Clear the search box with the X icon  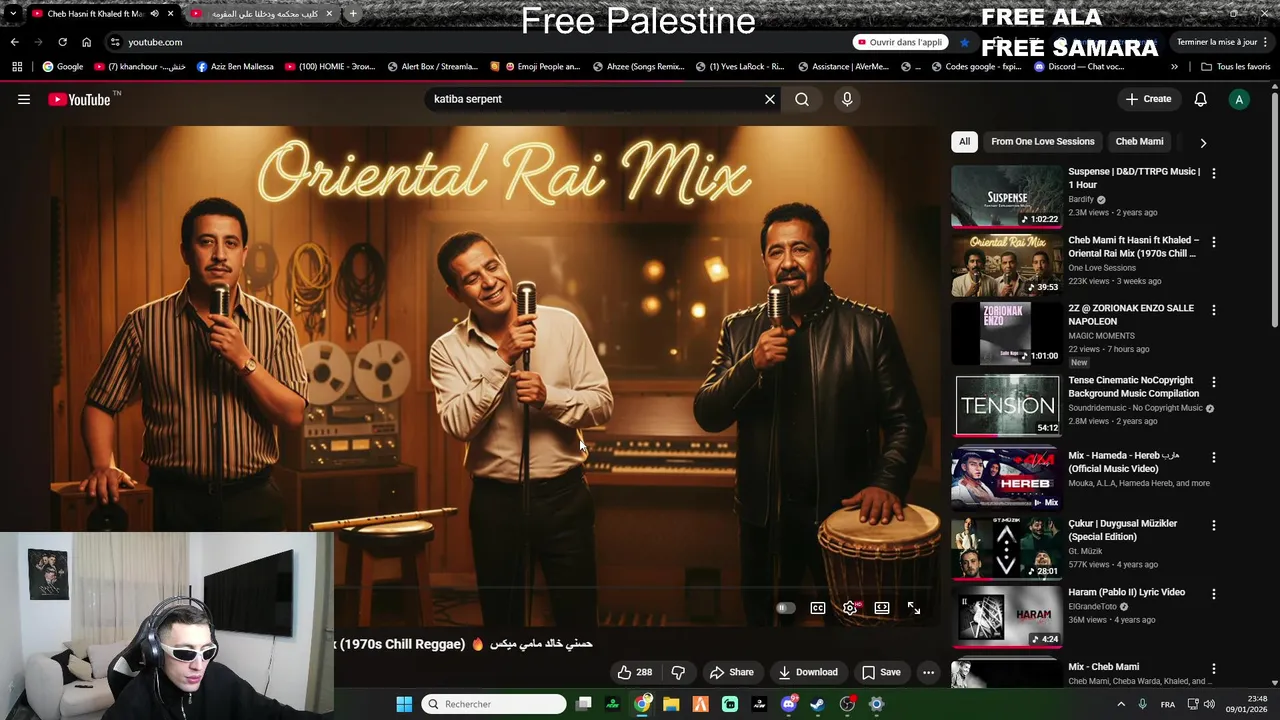pyautogui.click(x=770, y=99)
